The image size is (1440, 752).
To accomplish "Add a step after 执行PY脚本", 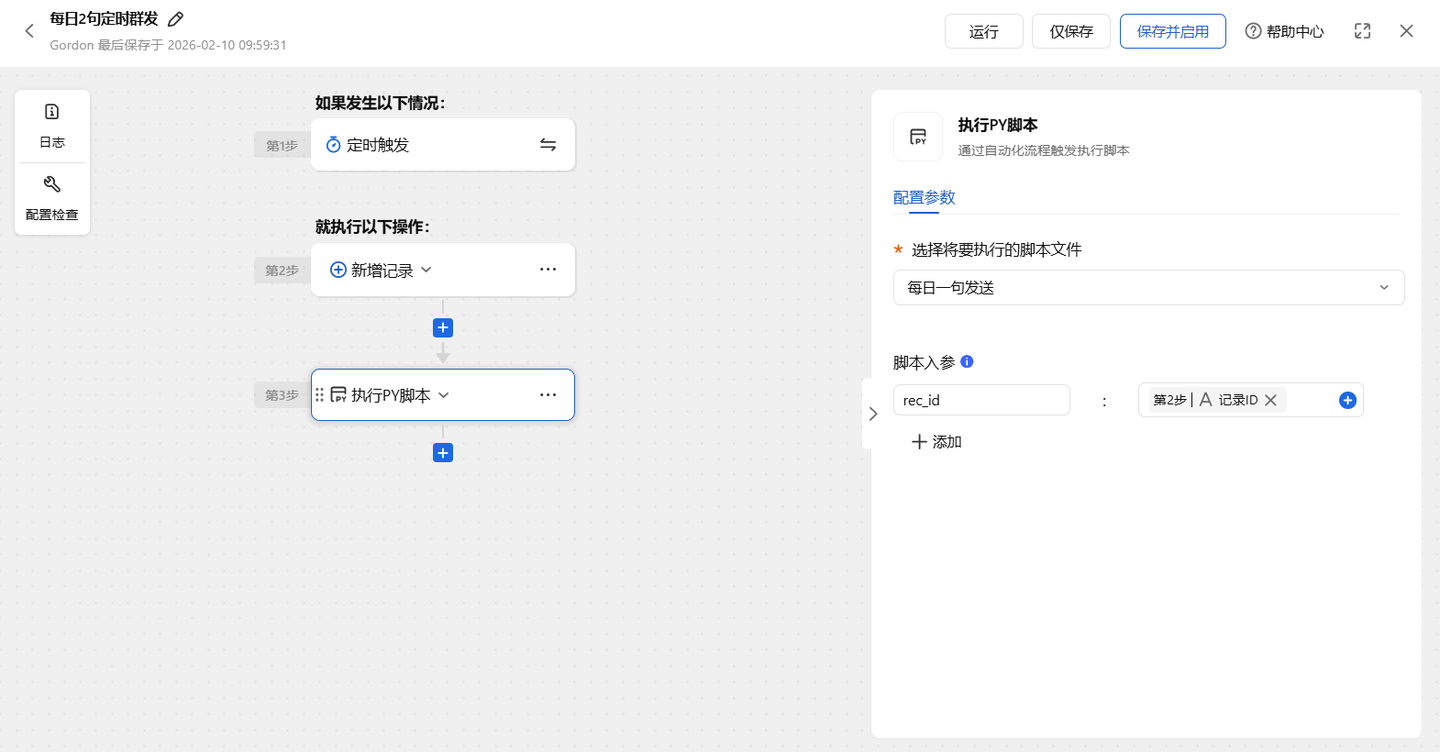I will coord(443,453).
